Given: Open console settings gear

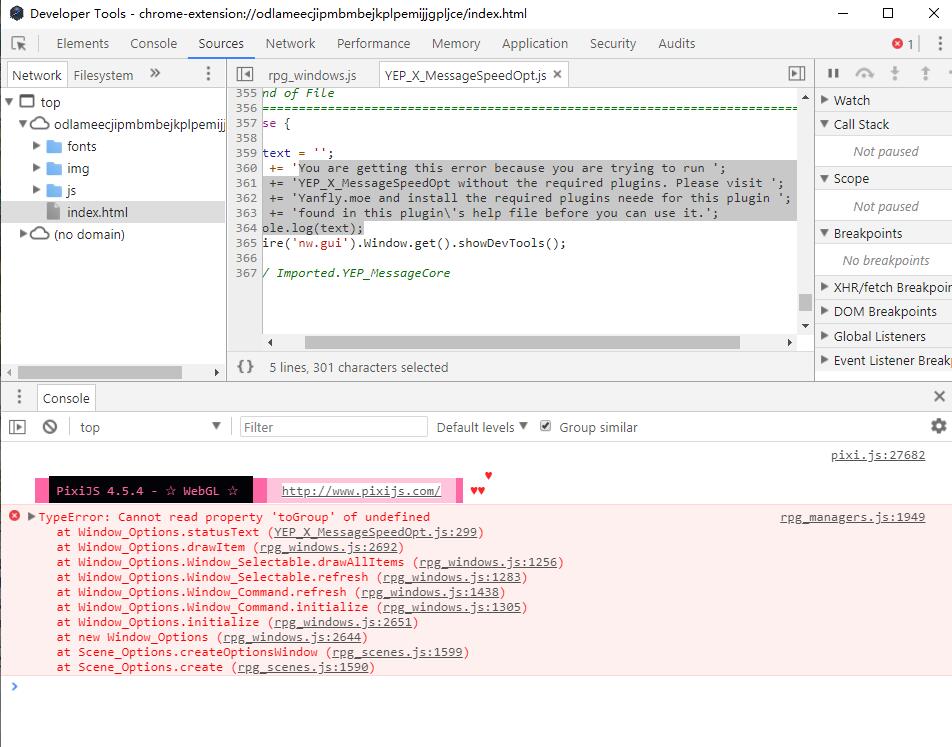Looking at the screenshot, I should (x=939, y=426).
